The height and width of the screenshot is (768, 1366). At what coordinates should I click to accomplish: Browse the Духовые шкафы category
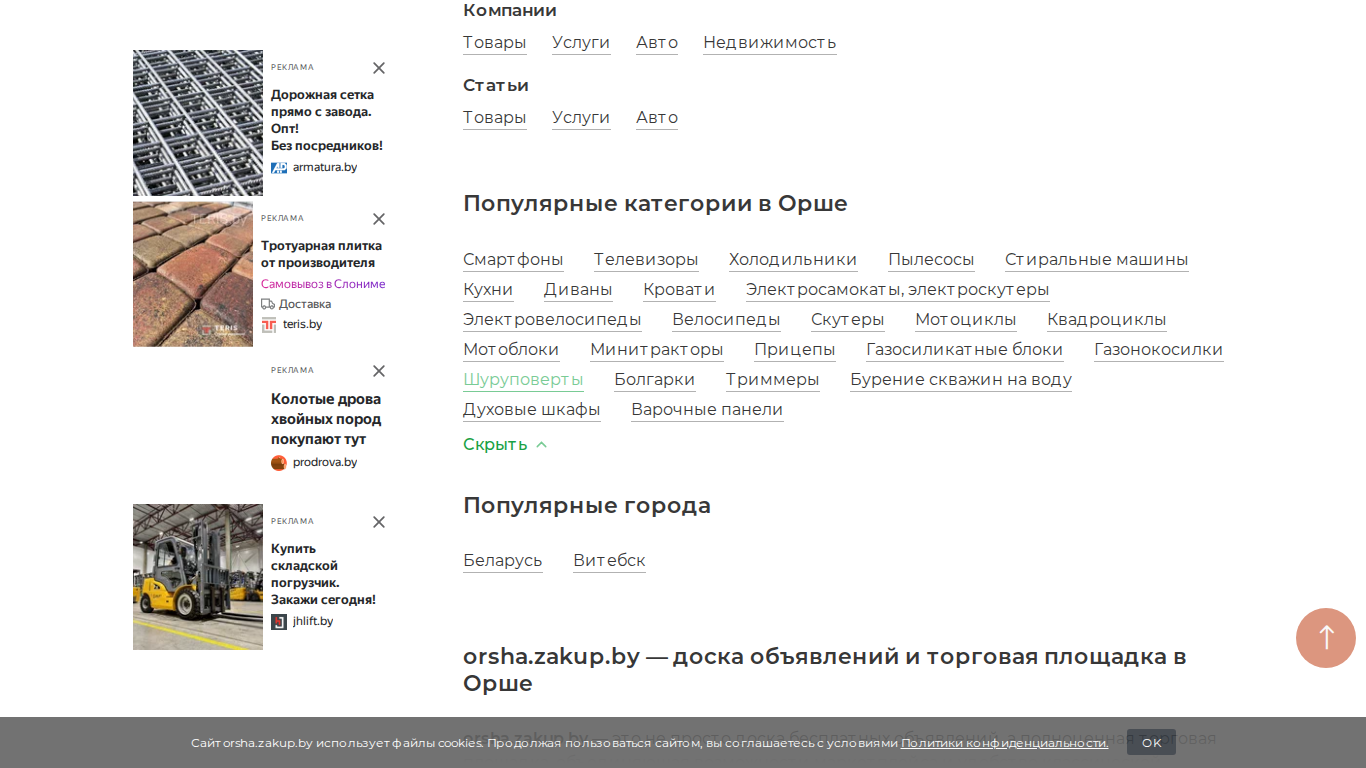pyautogui.click(x=532, y=410)
